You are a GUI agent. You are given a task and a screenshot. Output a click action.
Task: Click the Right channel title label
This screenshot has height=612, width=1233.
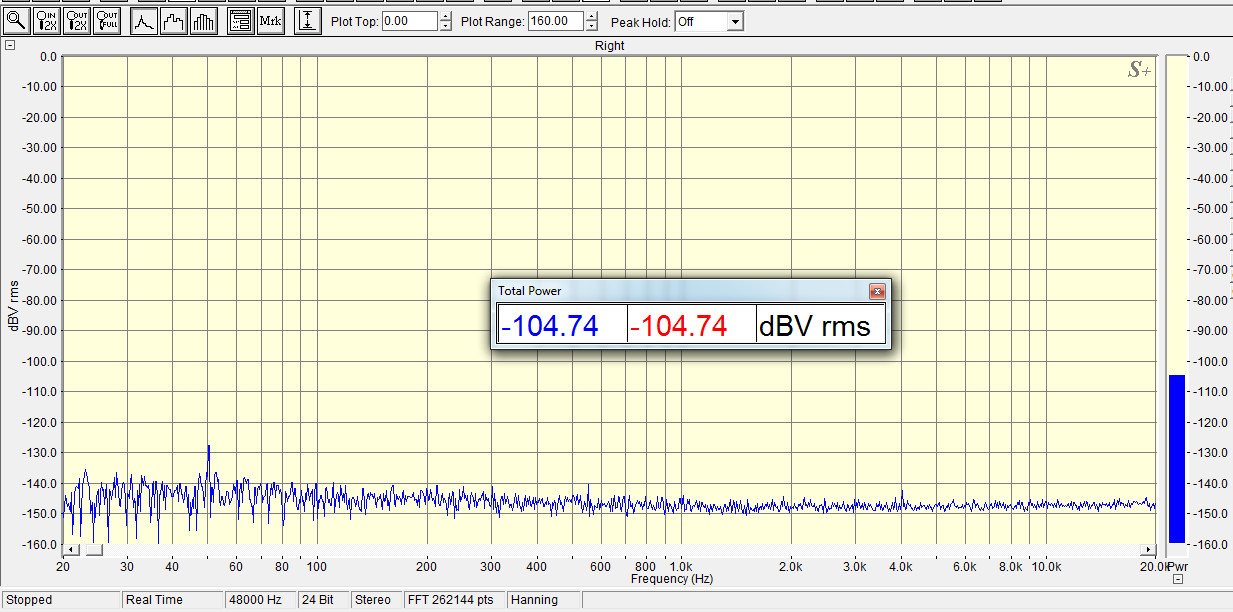[609, 46]
